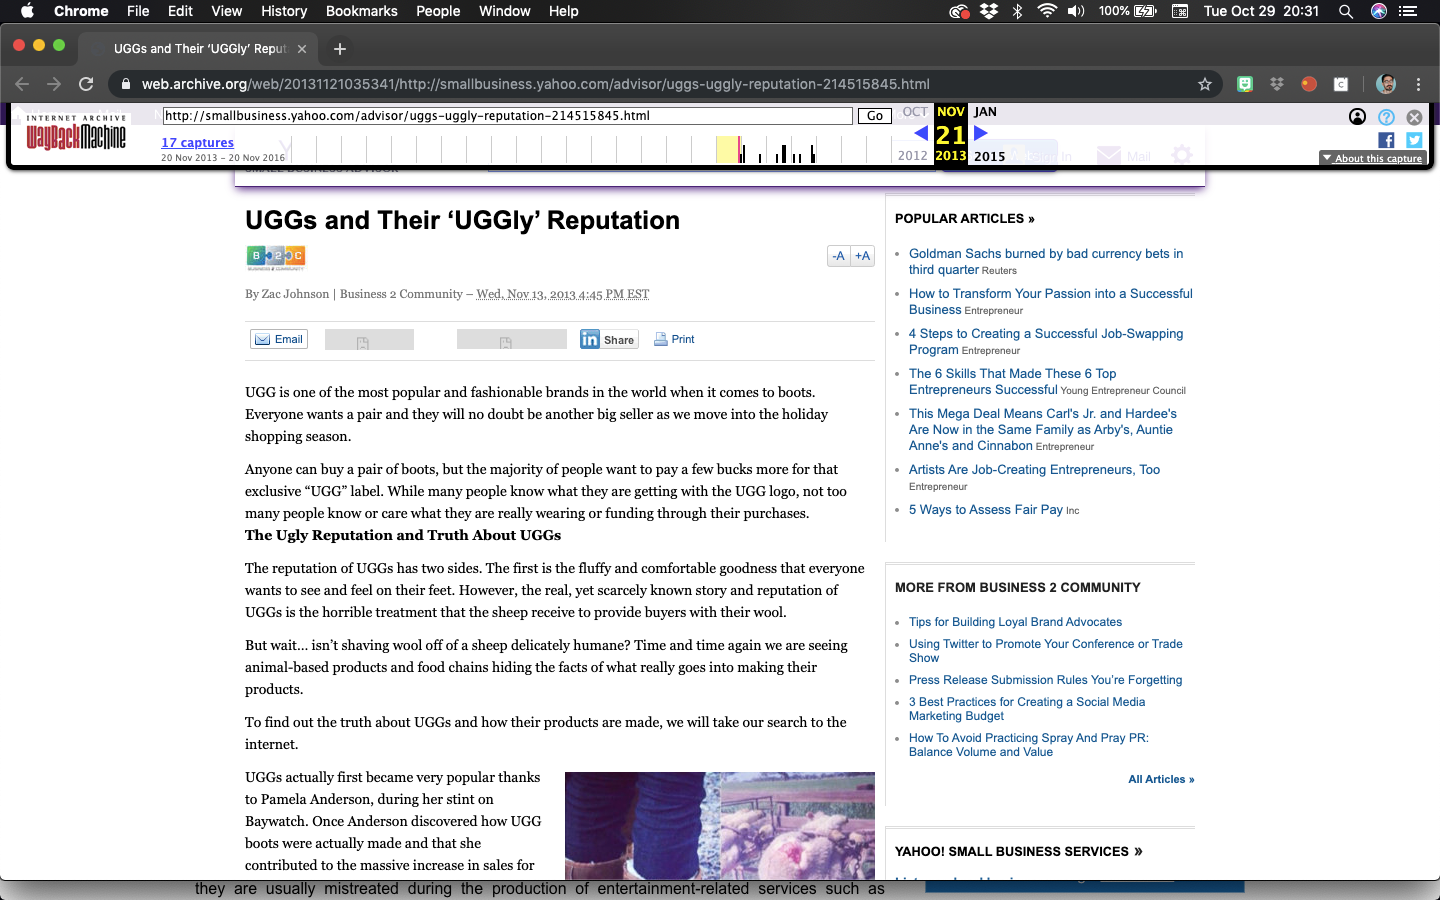The width and height of the screenshot is (1440, 900).
Task: Increase font size with +A
Action: coord(863,256)
